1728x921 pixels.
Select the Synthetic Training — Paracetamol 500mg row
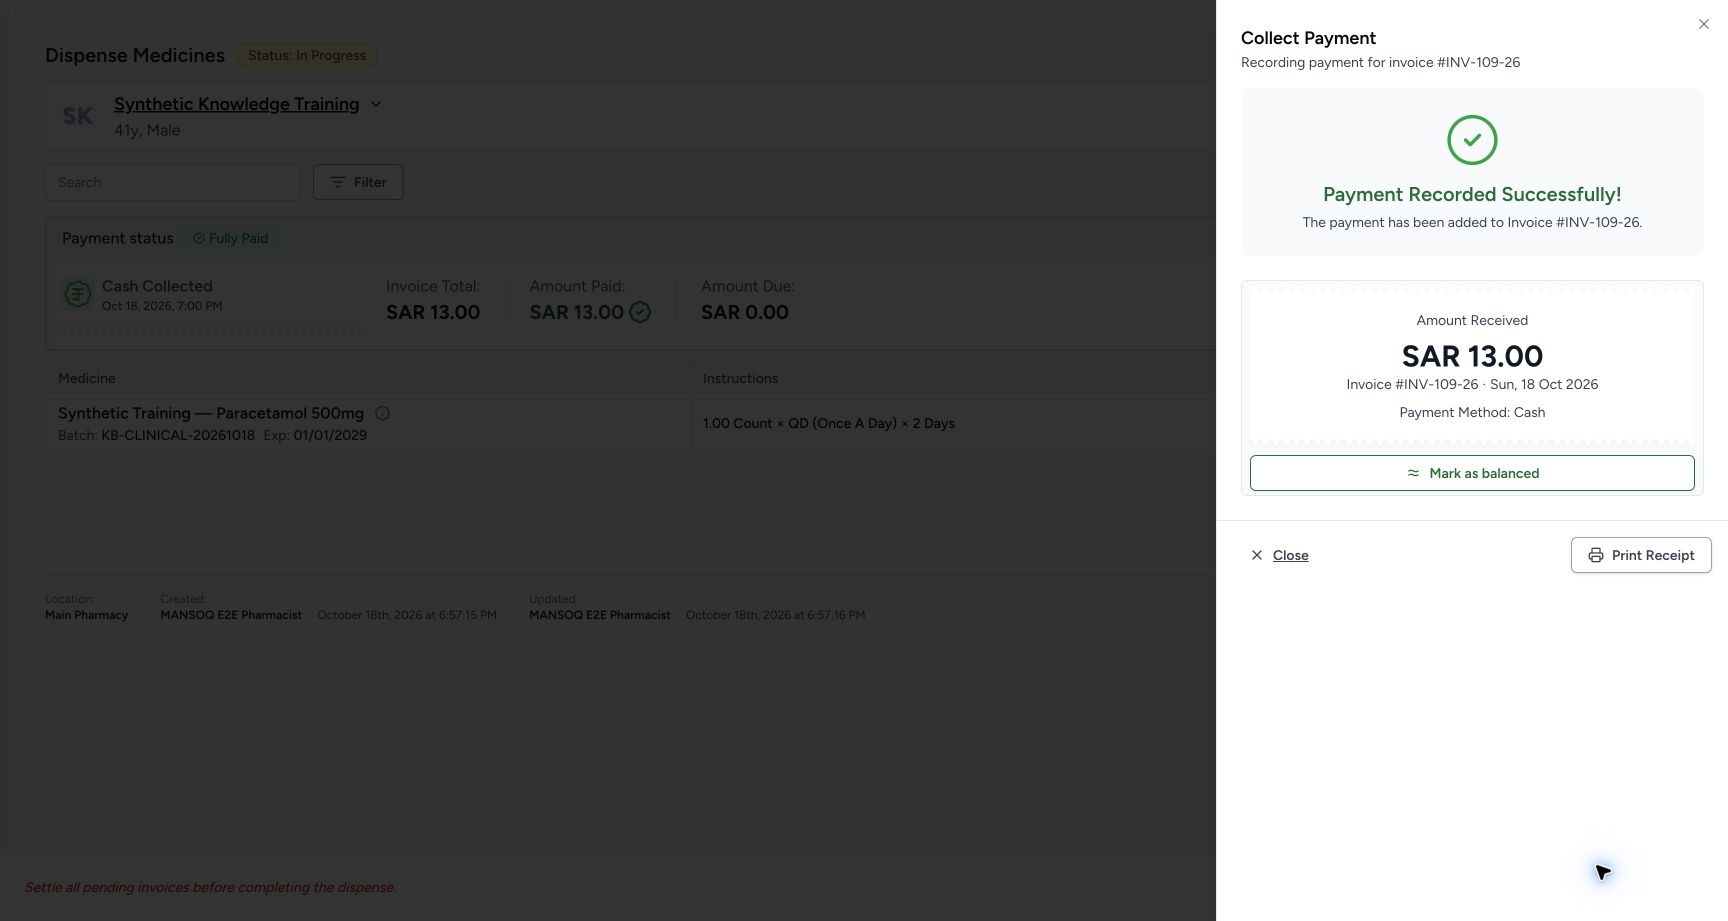point(630,423)
